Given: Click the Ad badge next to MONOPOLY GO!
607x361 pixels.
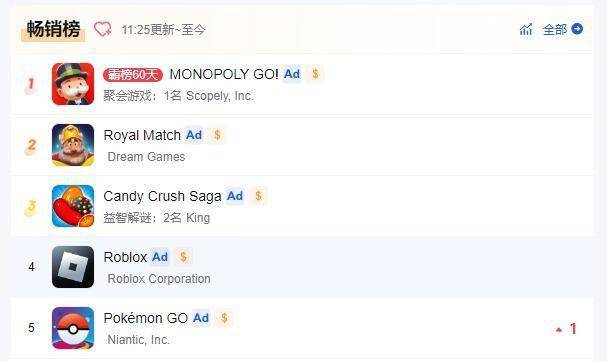Looking at the screenshot, I should [x=292, y=74].
